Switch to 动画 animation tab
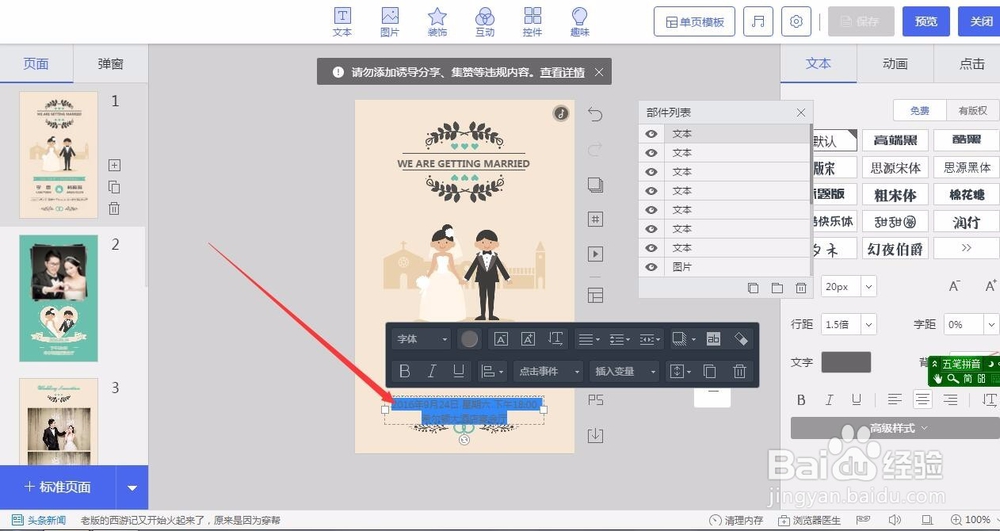The height and width of the screenshot is (531, 1000). click(x=895, y=64)
